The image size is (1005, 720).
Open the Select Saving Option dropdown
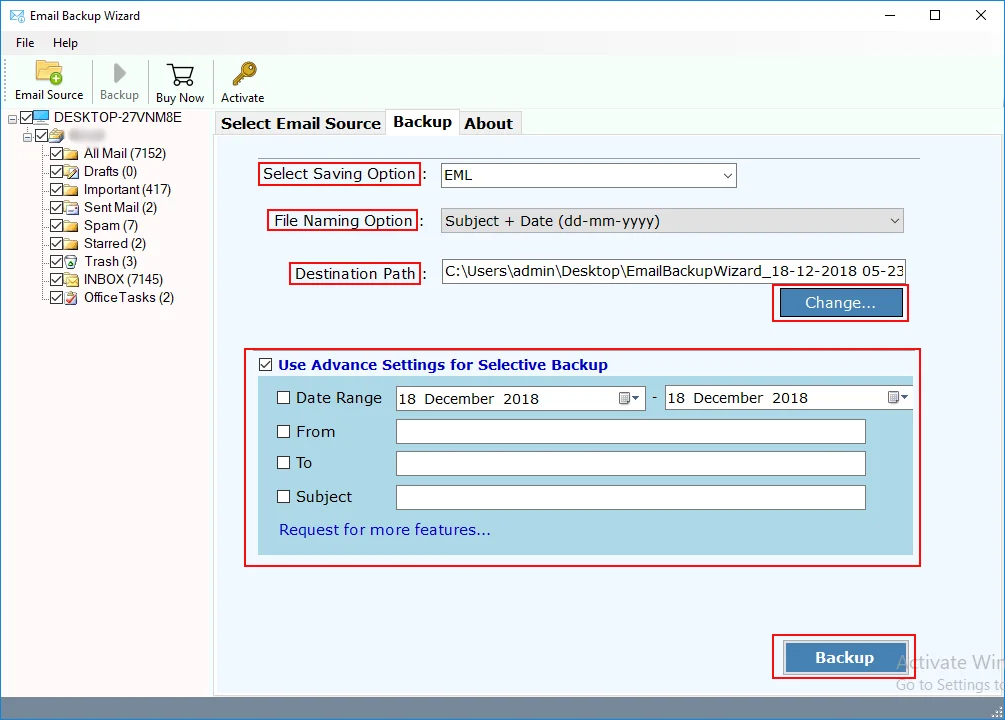(589, 175)
